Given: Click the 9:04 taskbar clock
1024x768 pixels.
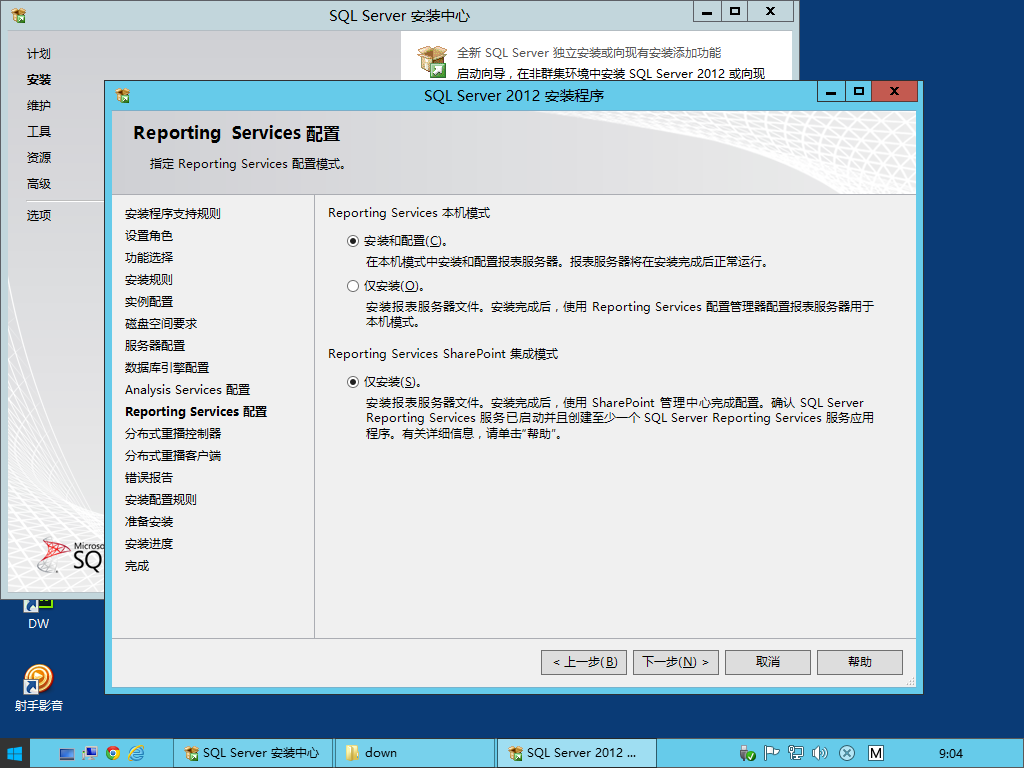Looking at the screenshot, I should (x=951, y=754).
